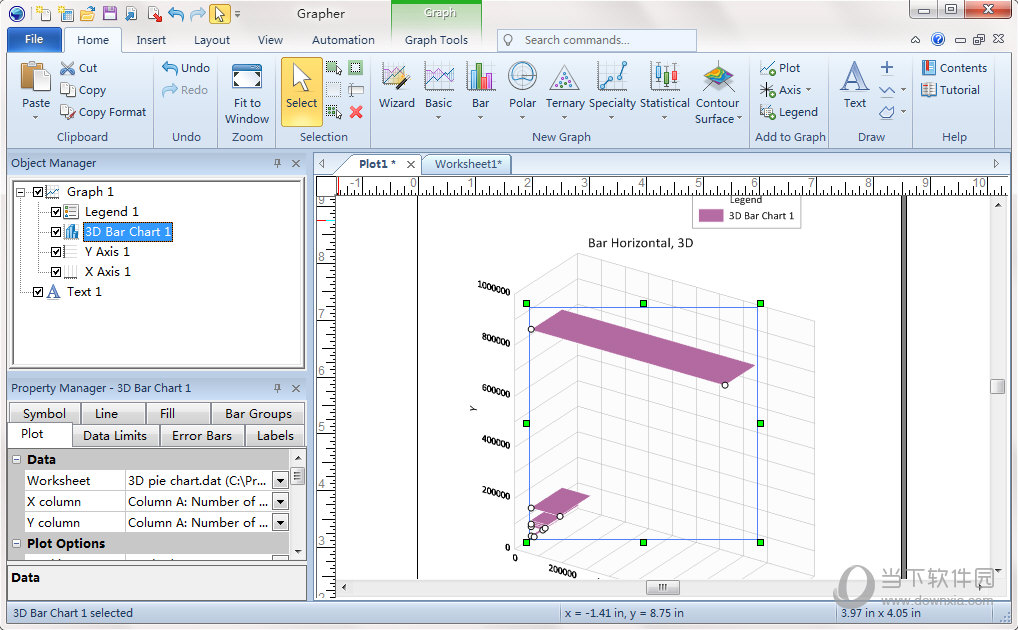1018x630 pixels.
Task: Expand Paste options arrow
Action: click(36, 118)
